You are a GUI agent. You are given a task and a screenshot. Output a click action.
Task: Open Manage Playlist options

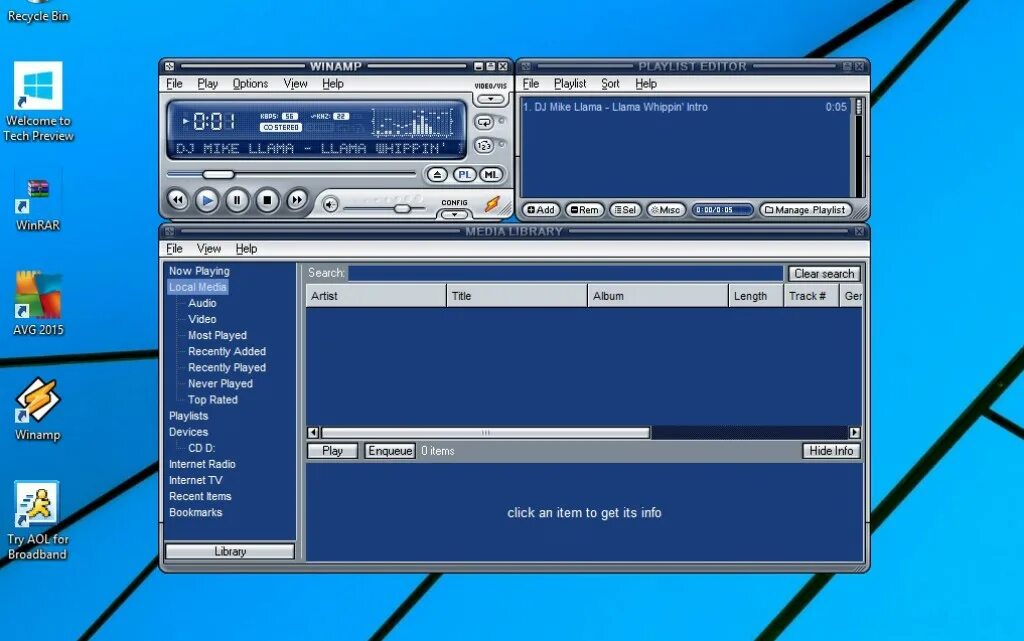805,210
